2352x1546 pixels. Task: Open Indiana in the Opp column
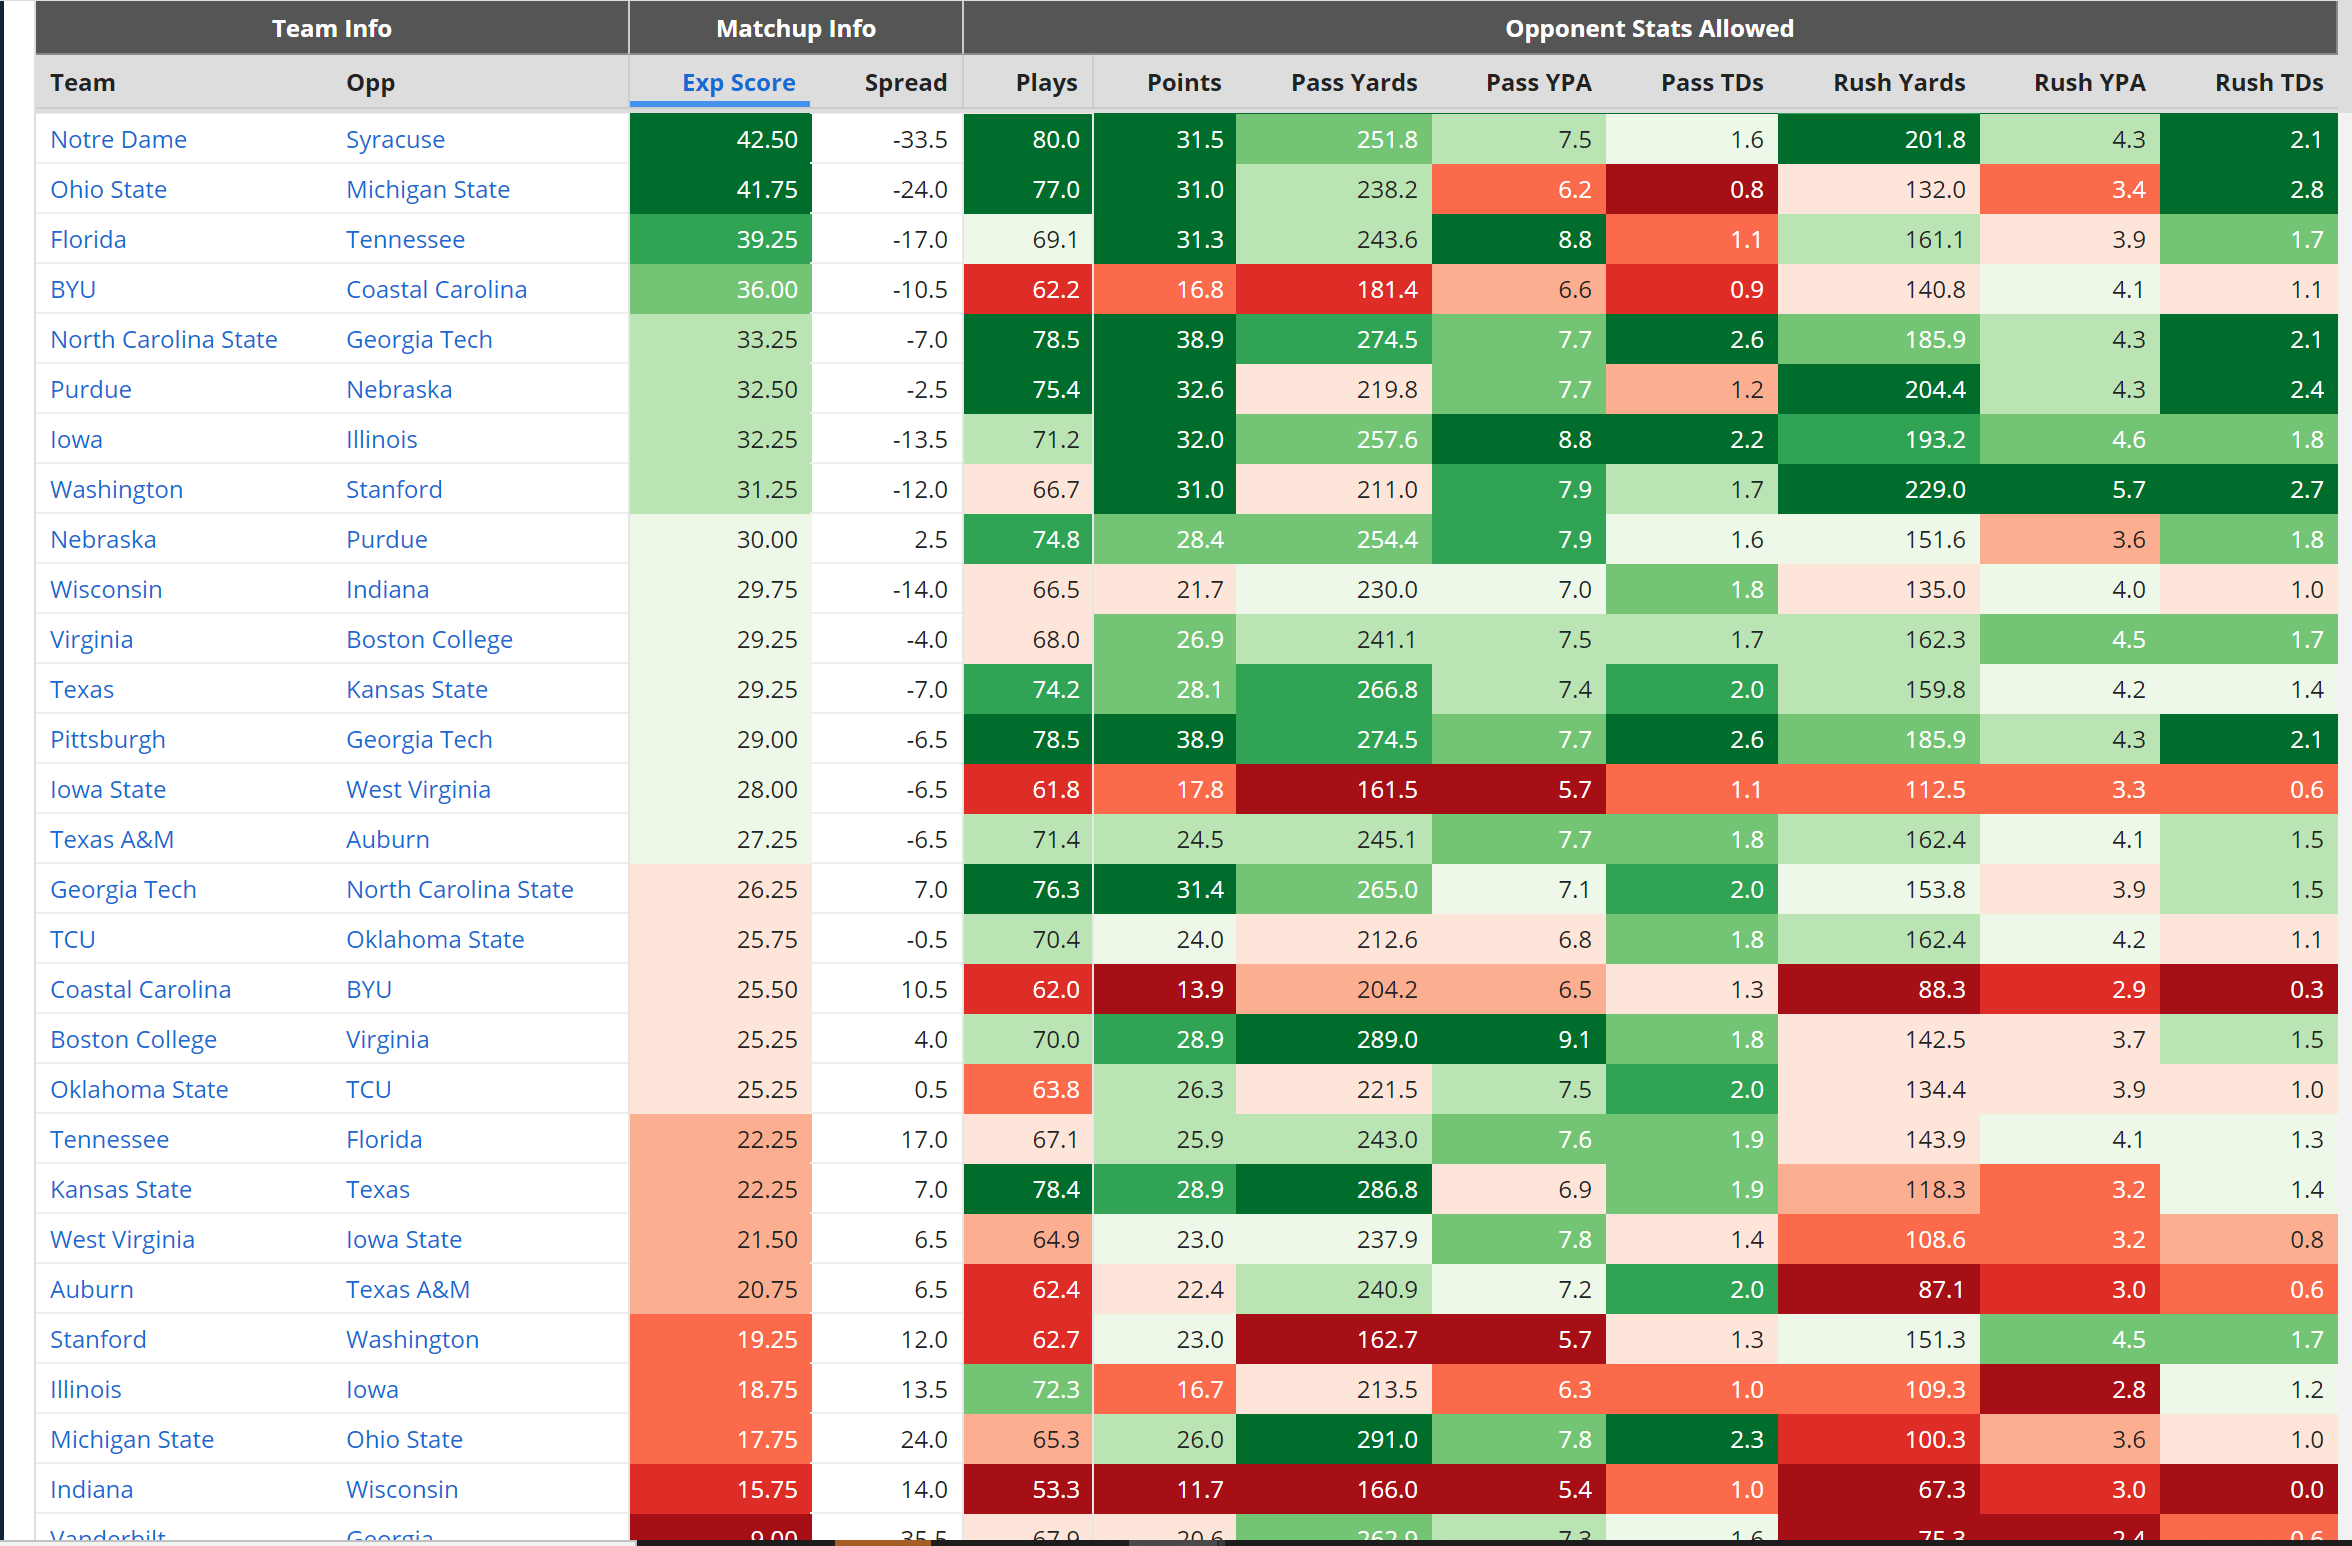pos(387,589)
